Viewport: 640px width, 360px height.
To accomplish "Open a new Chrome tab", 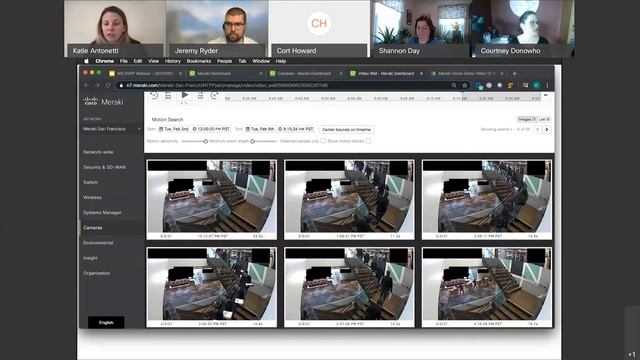I will (514, 73).
